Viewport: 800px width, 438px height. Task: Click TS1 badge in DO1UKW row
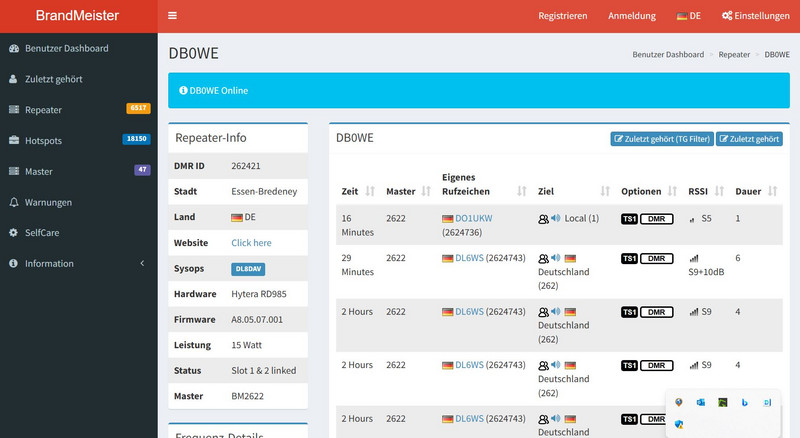pos(630,219)
